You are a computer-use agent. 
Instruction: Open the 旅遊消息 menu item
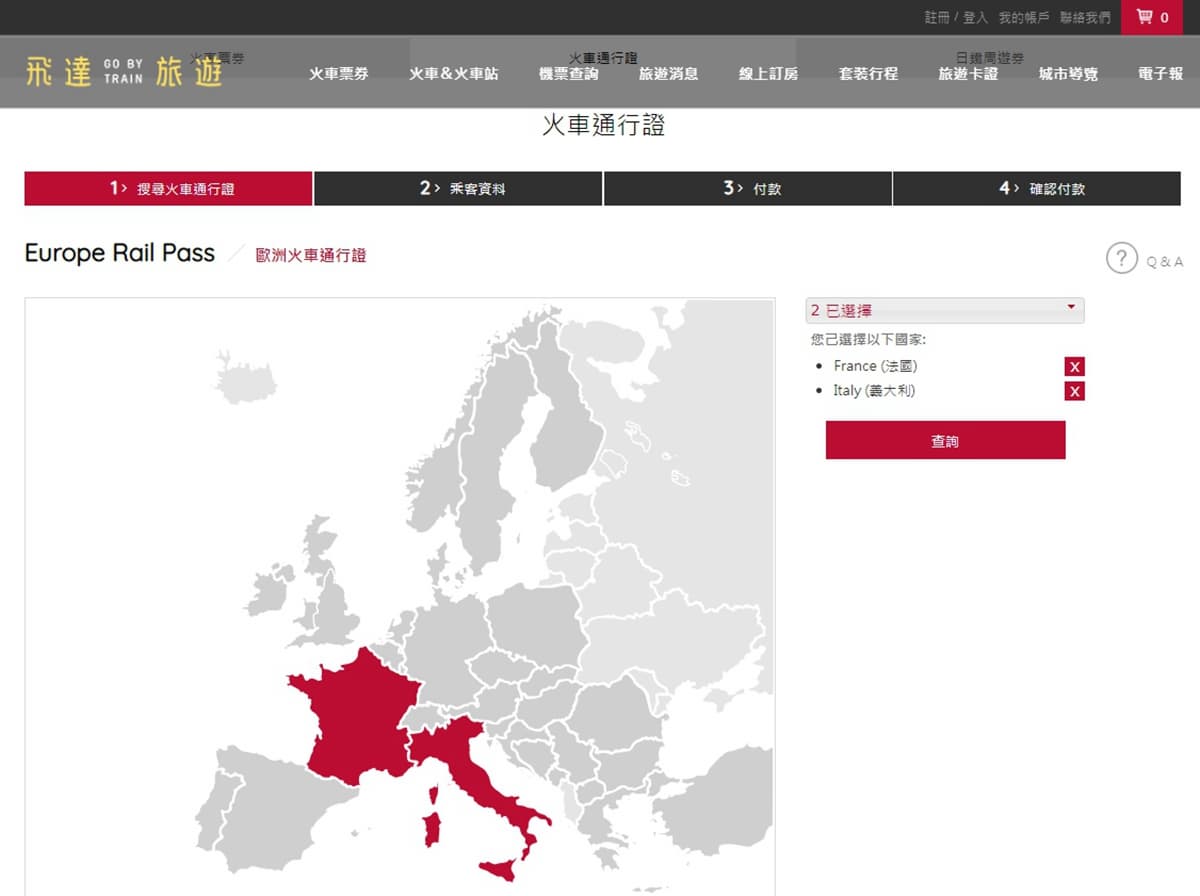coord(669,74)
